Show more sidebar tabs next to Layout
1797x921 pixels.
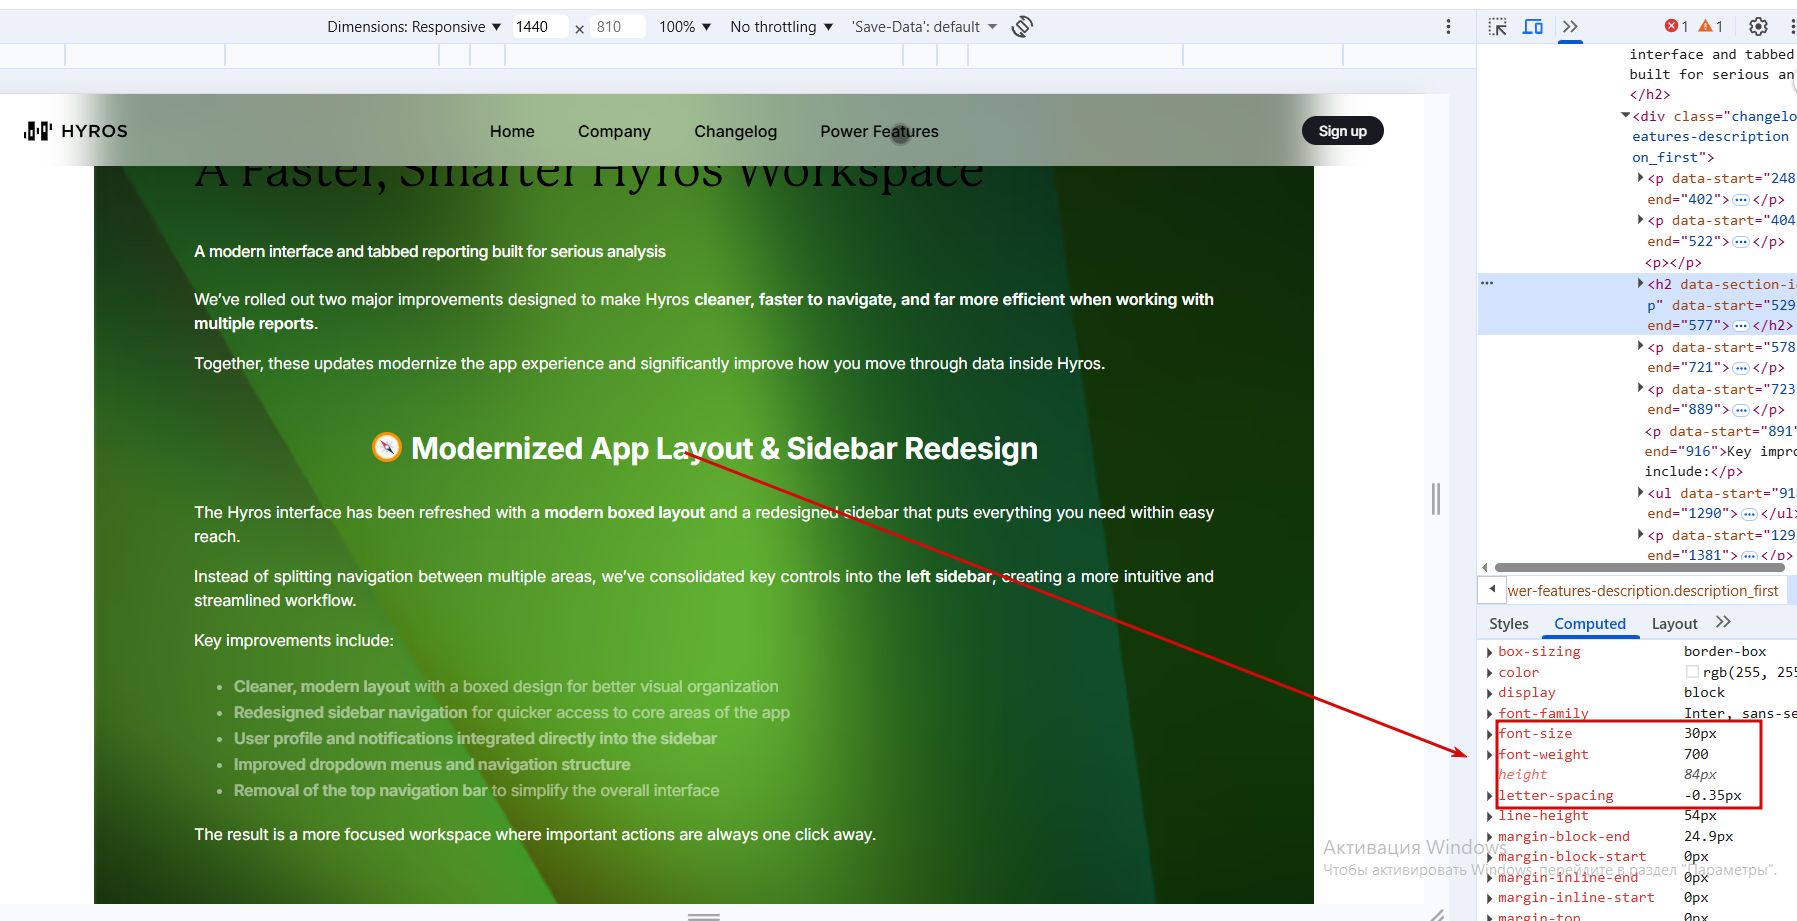pyautogui.click(x=1723, y=622)
